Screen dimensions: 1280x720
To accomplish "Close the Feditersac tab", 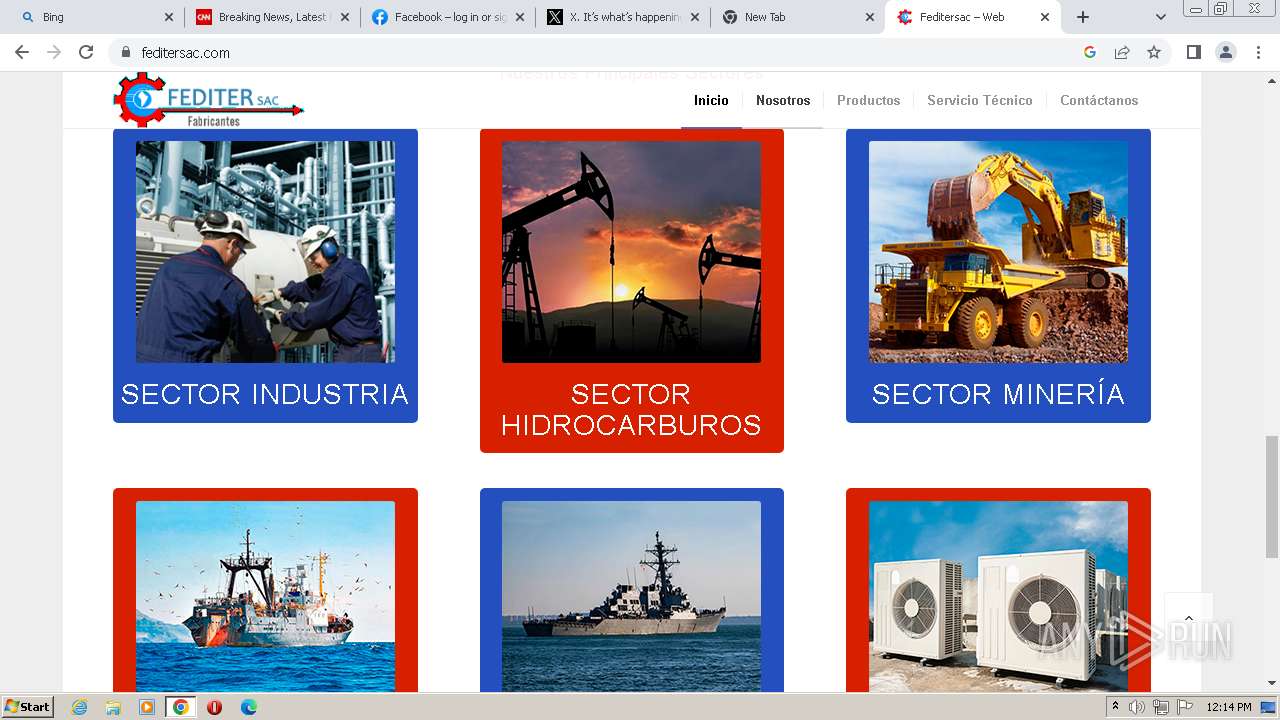I will click(x=1045, y=17).
